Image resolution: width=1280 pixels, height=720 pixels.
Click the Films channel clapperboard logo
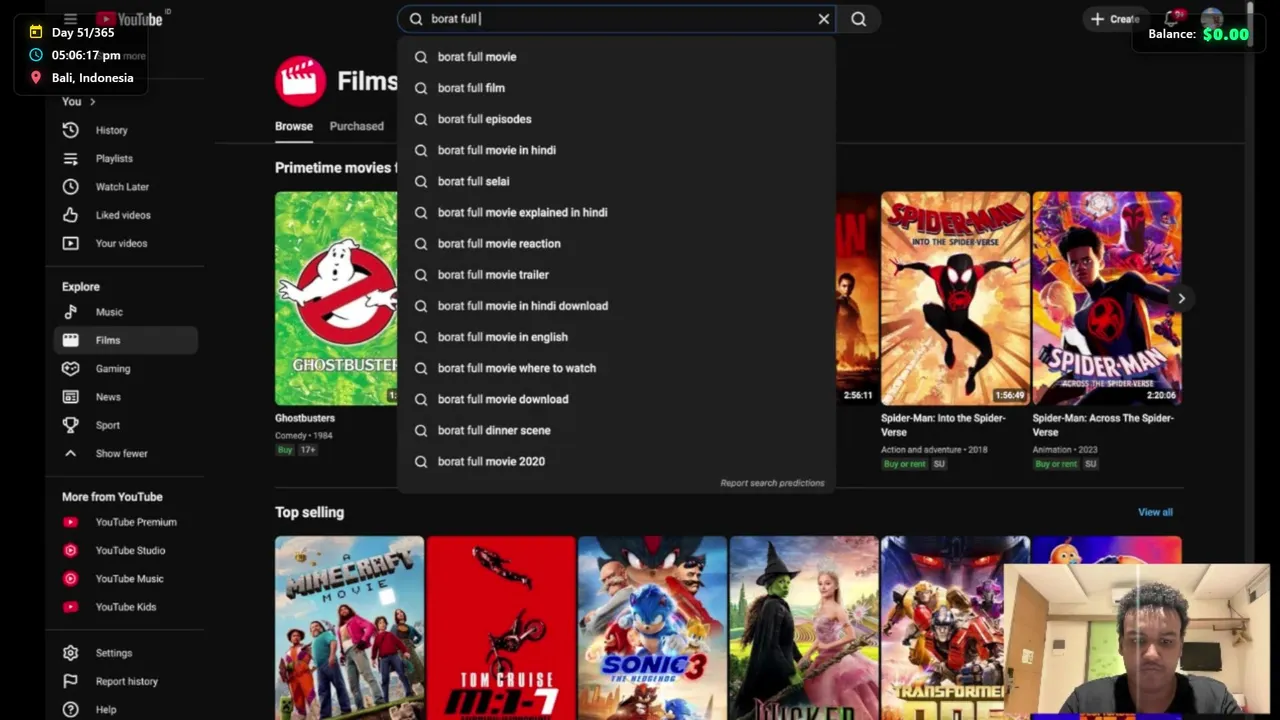click(300, 81)
